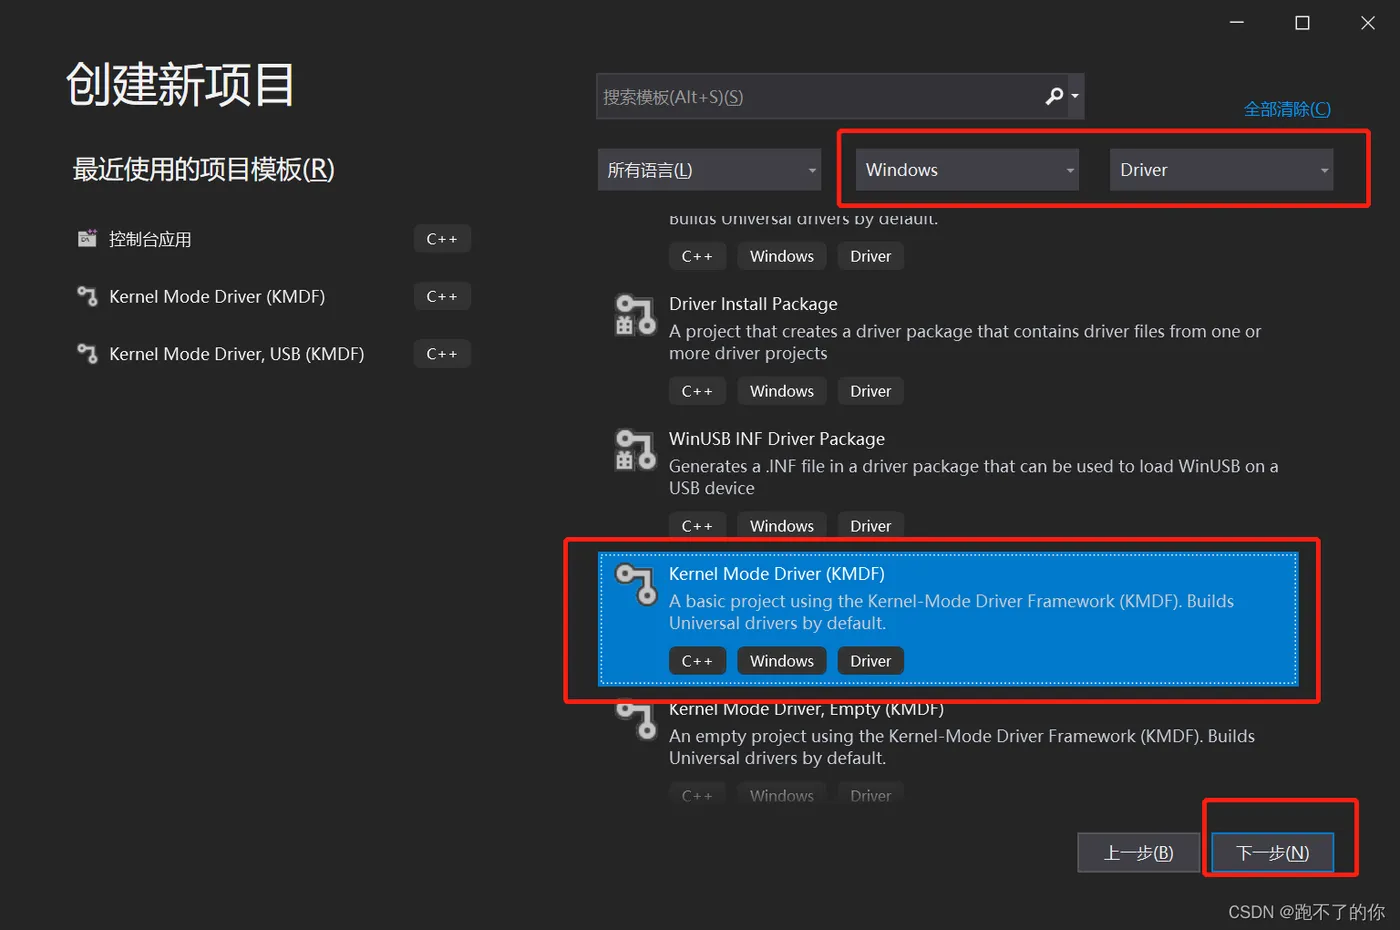Click the 下一步(N) next button
Viewport: 1400px width, 930px height.
pos(1273,853)
